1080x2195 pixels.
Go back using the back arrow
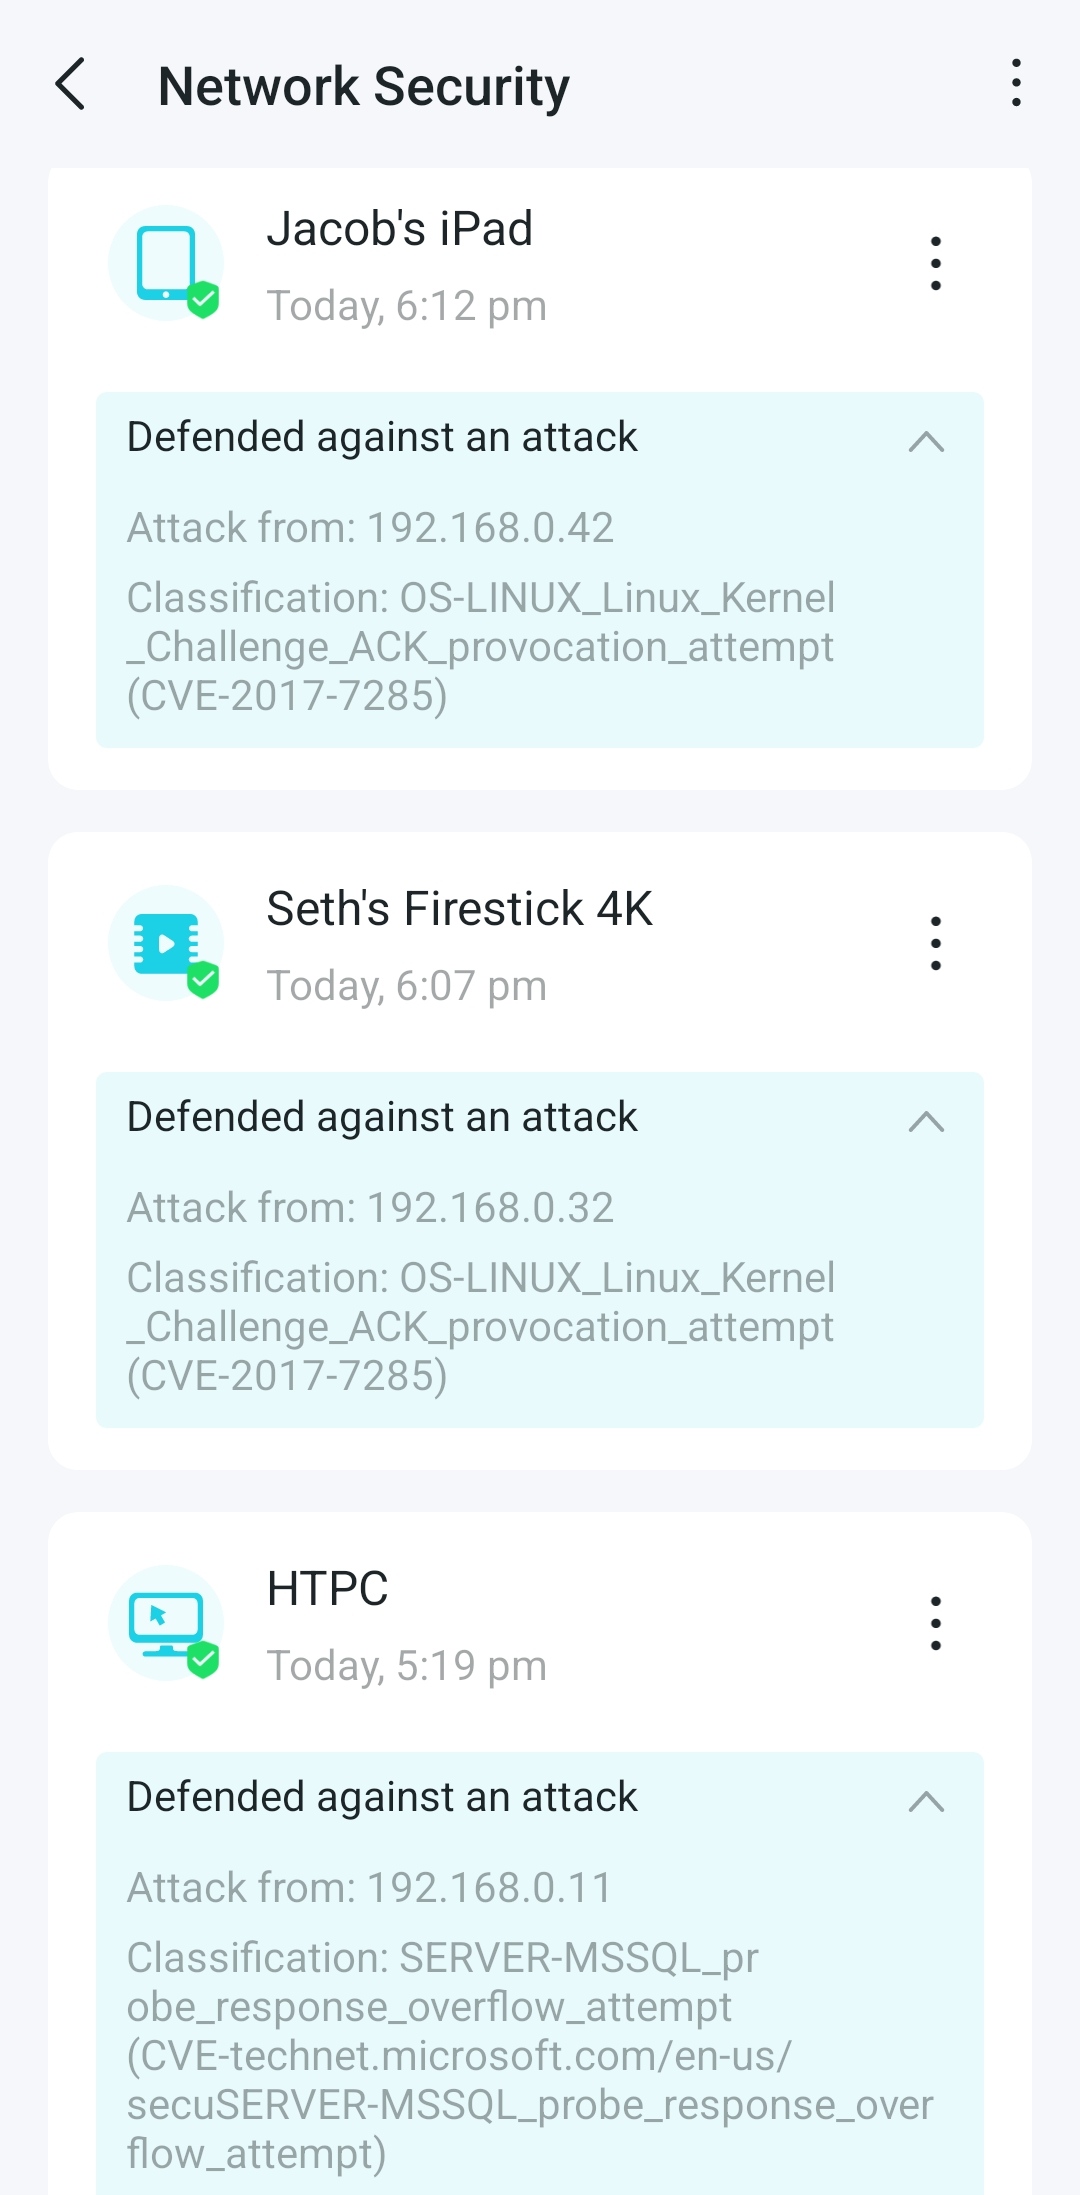[71, 84]
